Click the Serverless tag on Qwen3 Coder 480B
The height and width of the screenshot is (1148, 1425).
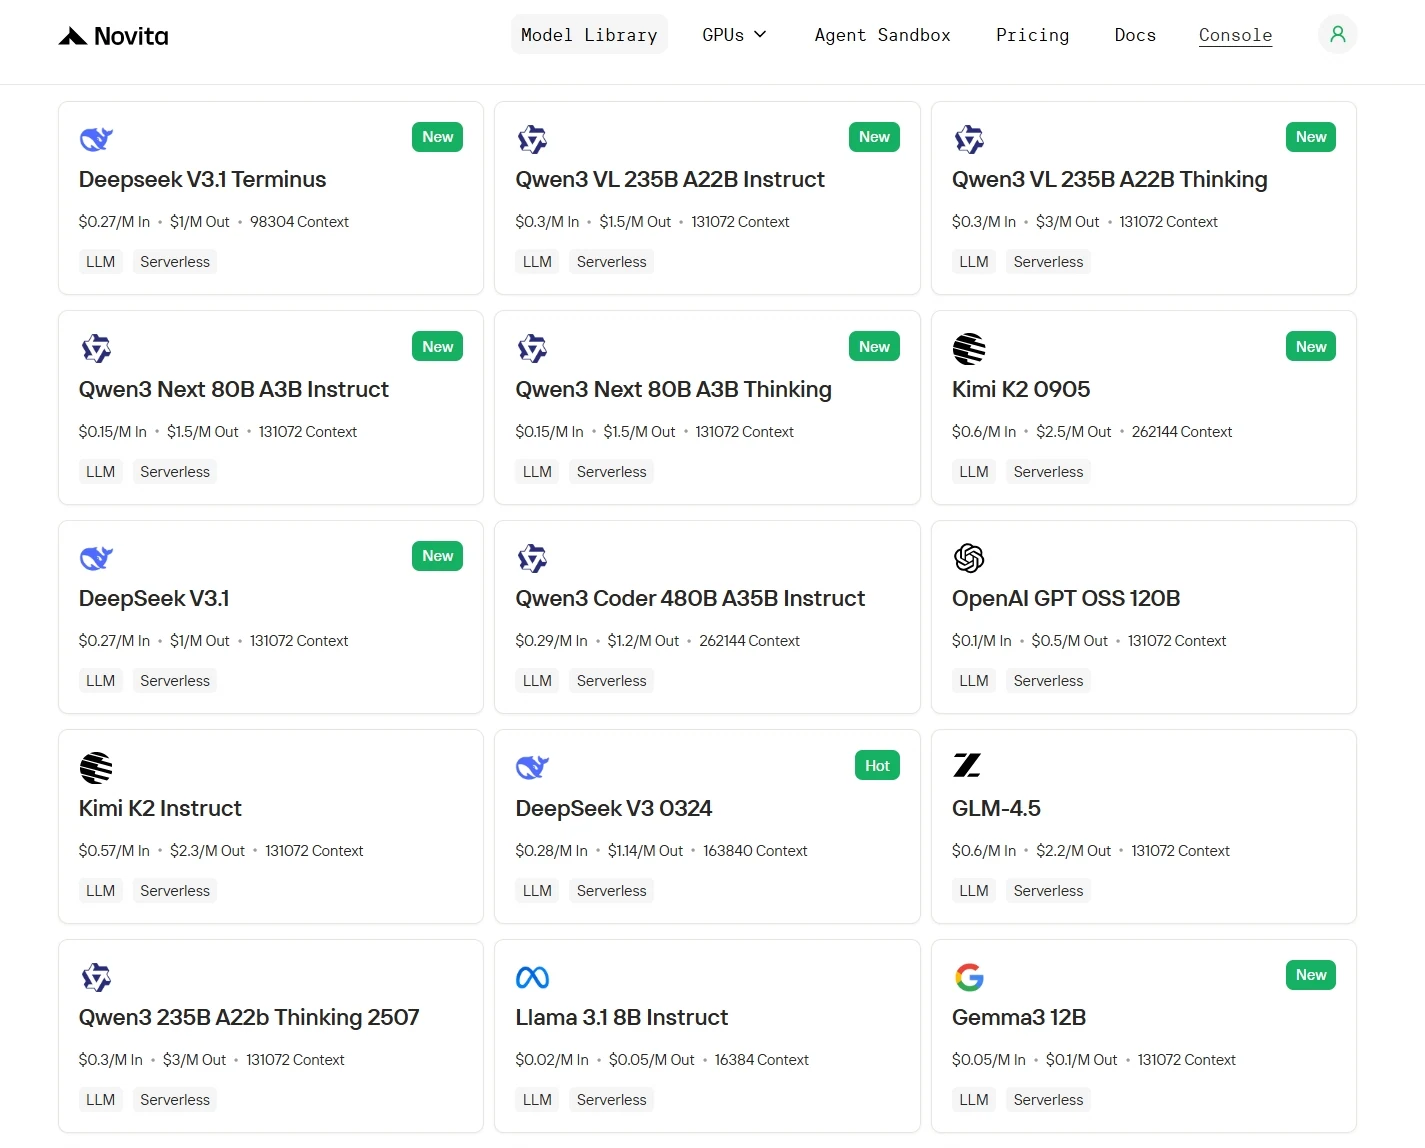[611, 681]
